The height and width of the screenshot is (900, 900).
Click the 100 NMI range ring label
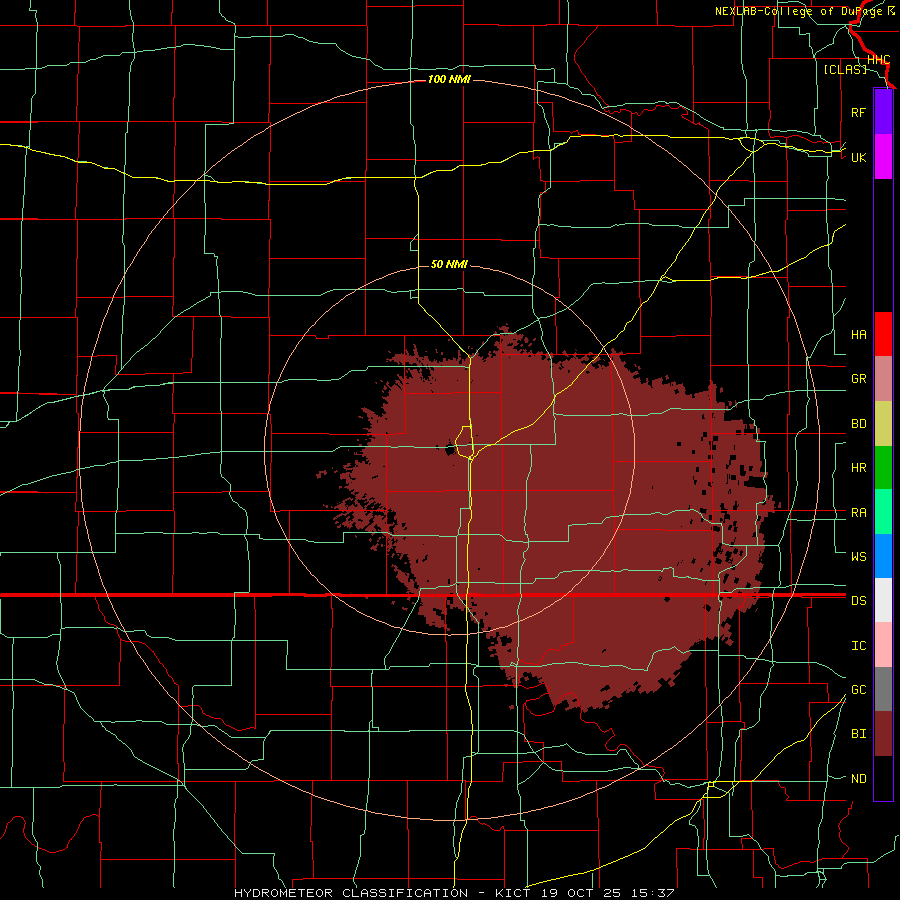coord(449,79)
